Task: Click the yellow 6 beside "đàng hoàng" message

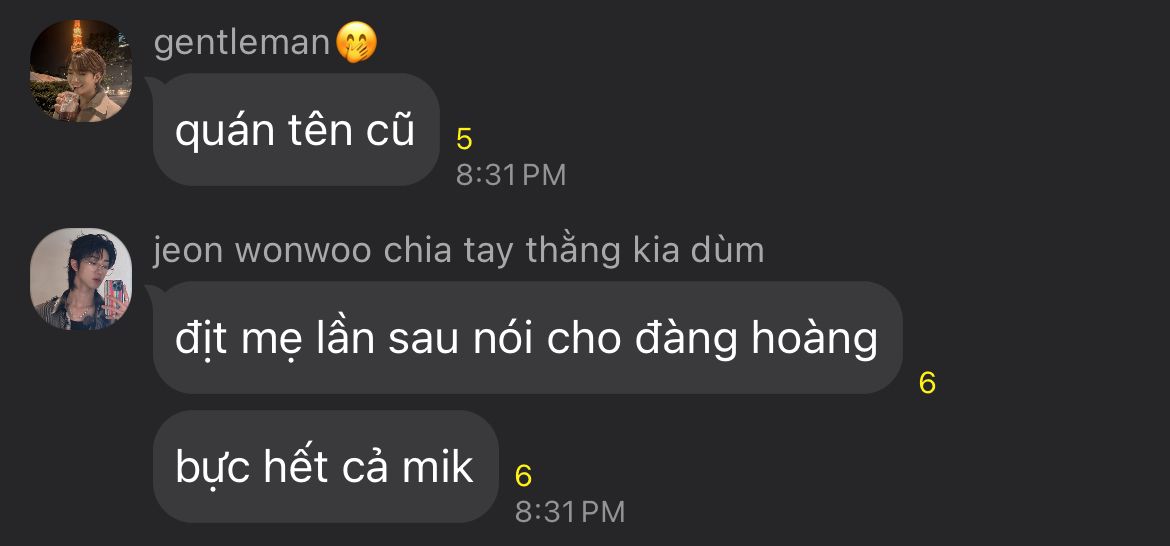Action: [927, 383]
